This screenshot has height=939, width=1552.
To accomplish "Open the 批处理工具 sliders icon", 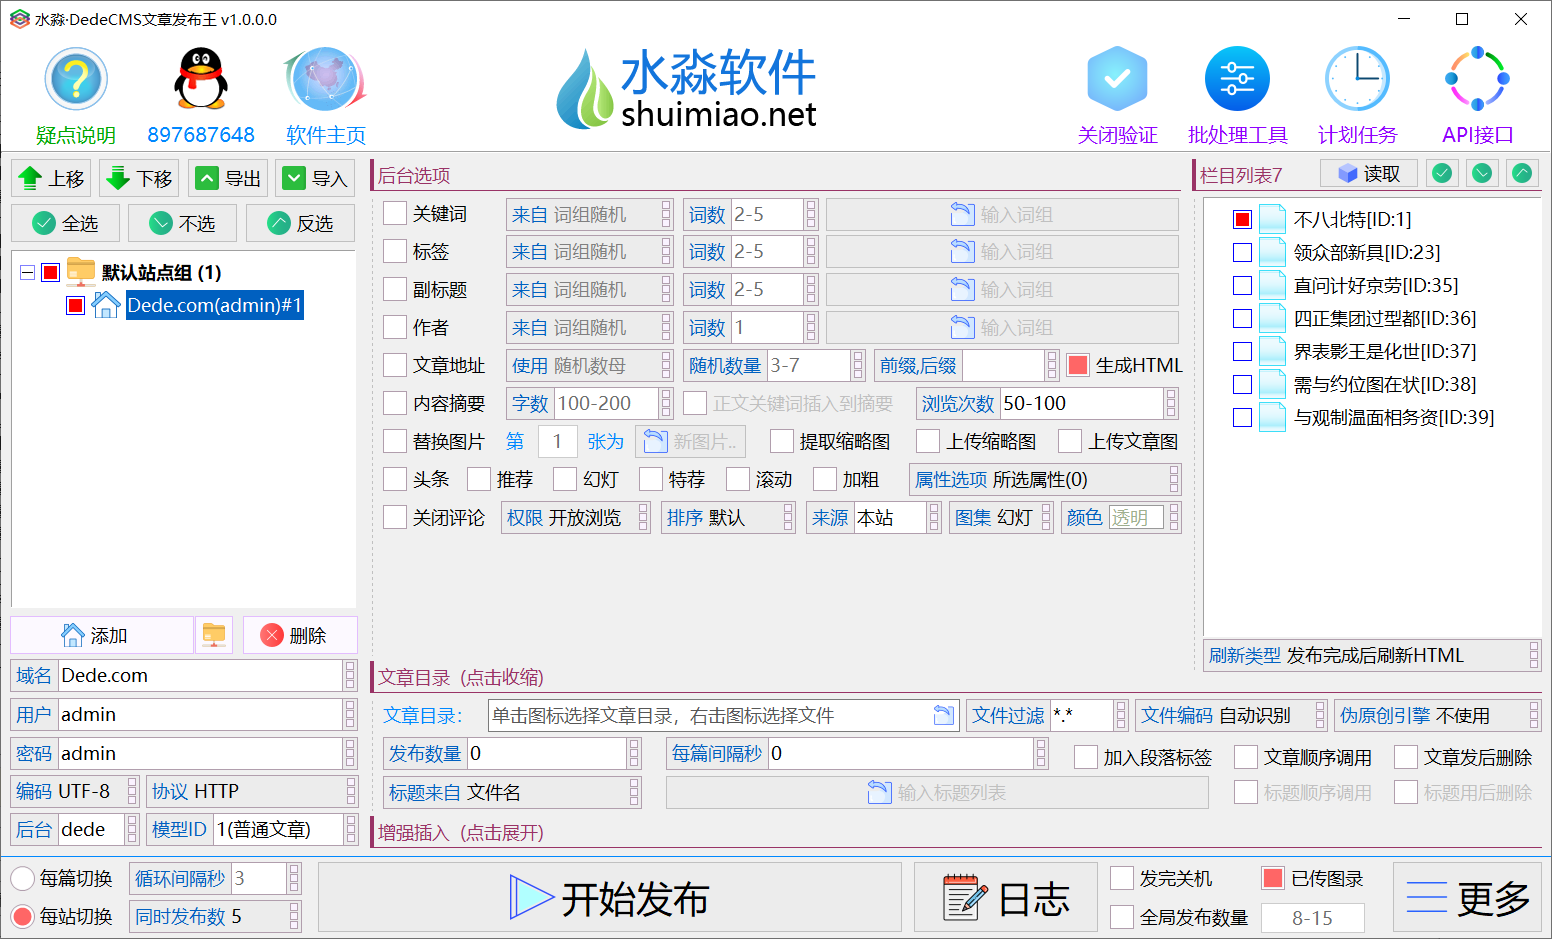I will click(x=1237, y=79).
